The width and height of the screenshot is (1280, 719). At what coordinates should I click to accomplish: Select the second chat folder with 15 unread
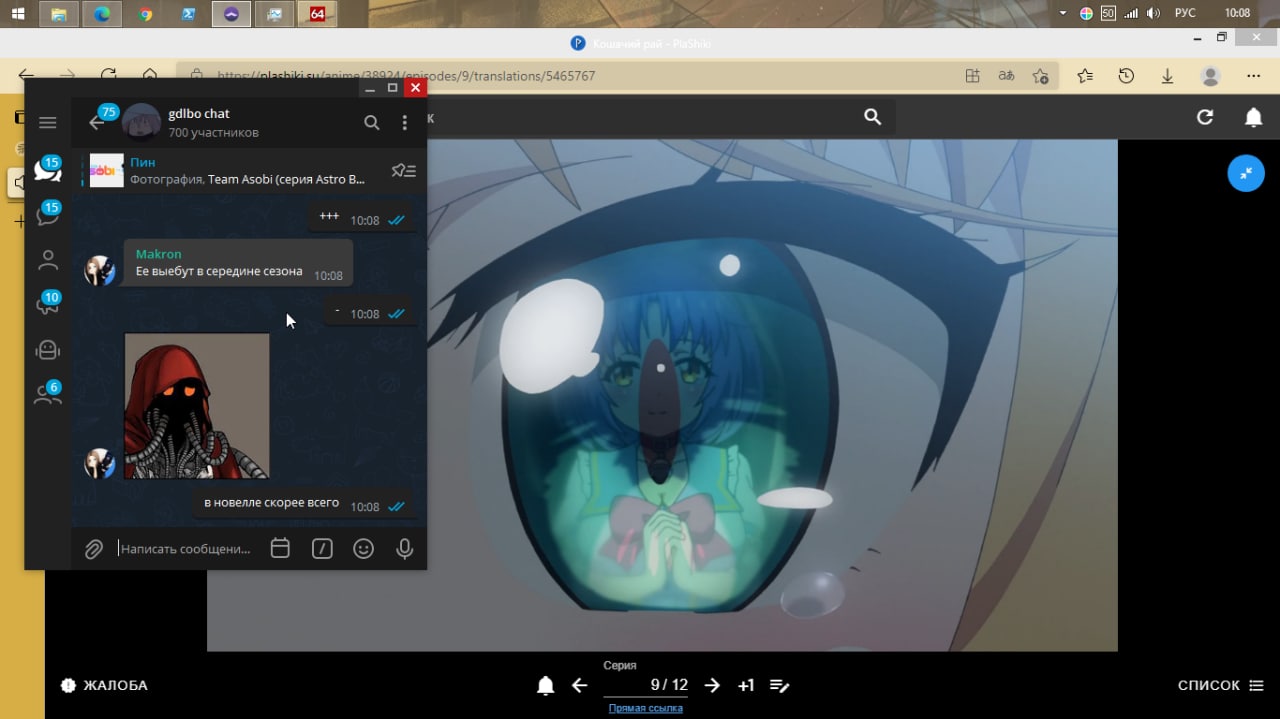[47, 215]
